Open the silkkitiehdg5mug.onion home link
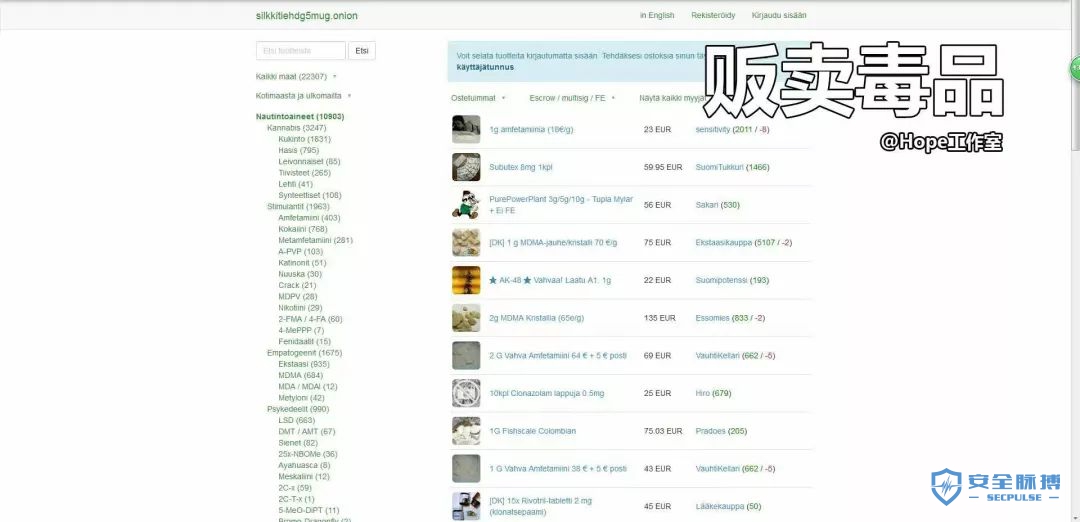This screenshot has width=1080, height=522. (307, 16)
